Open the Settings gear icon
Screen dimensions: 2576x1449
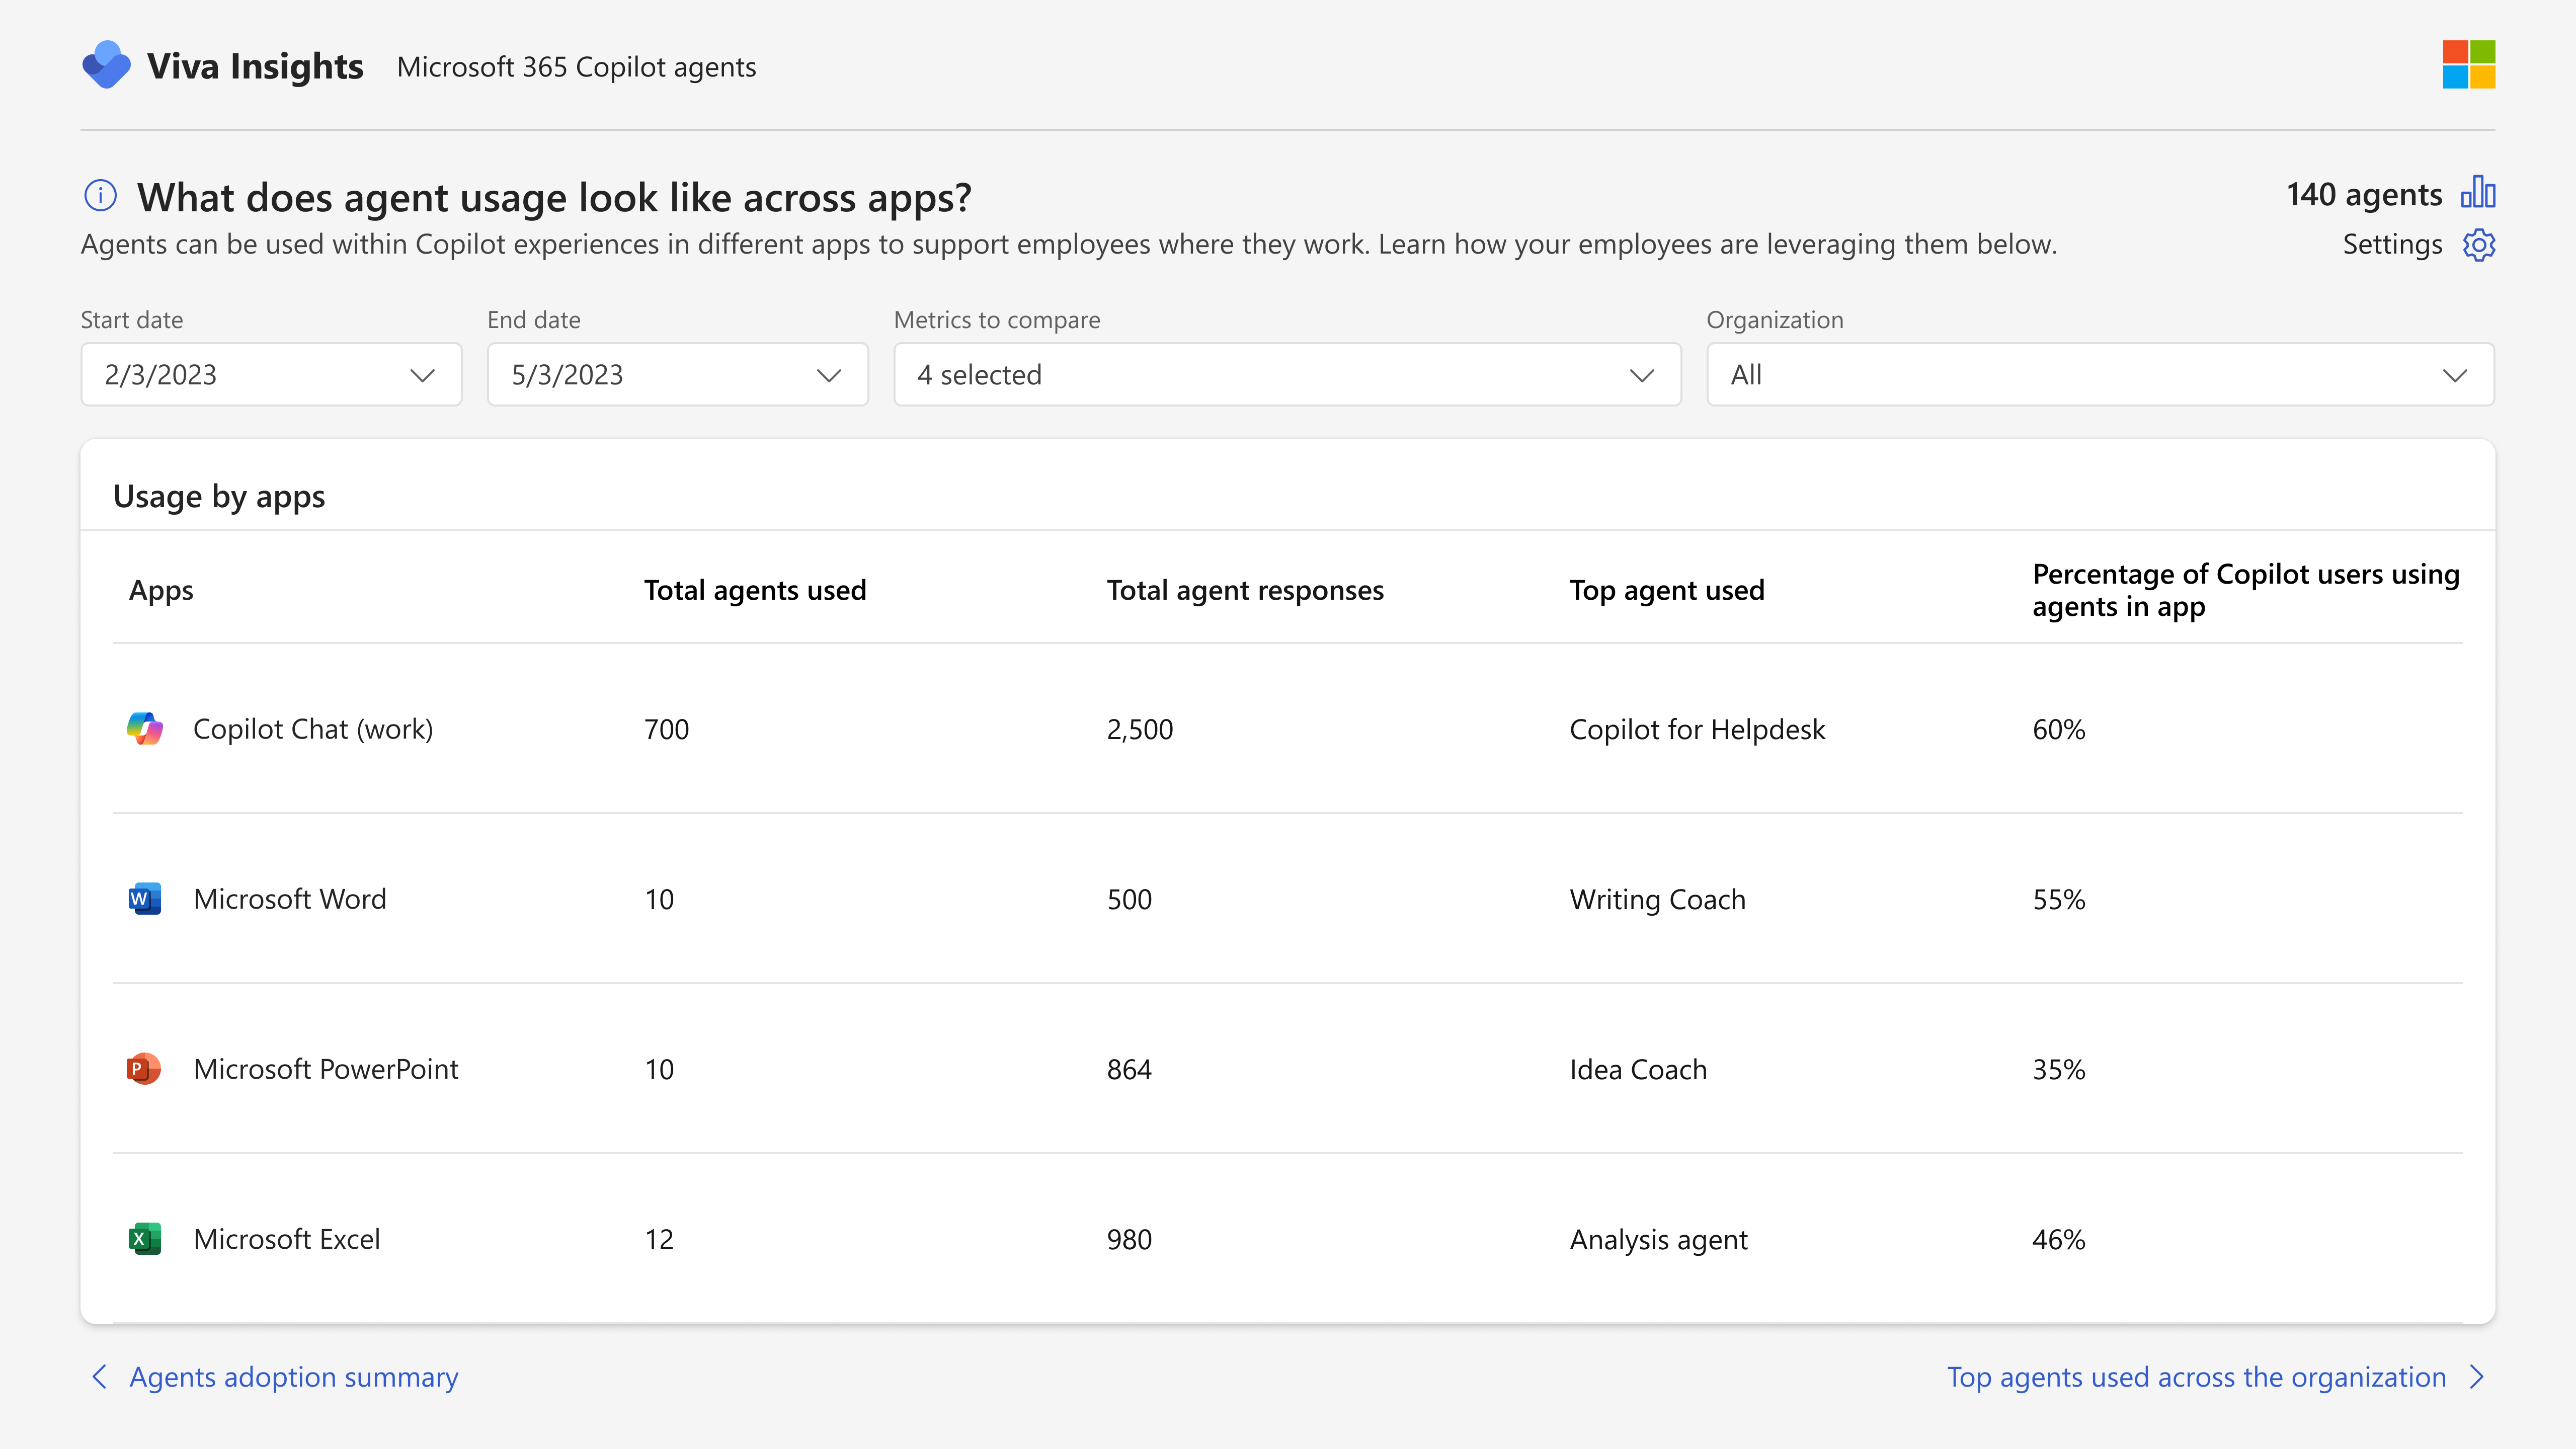(x=2479, y=245)
